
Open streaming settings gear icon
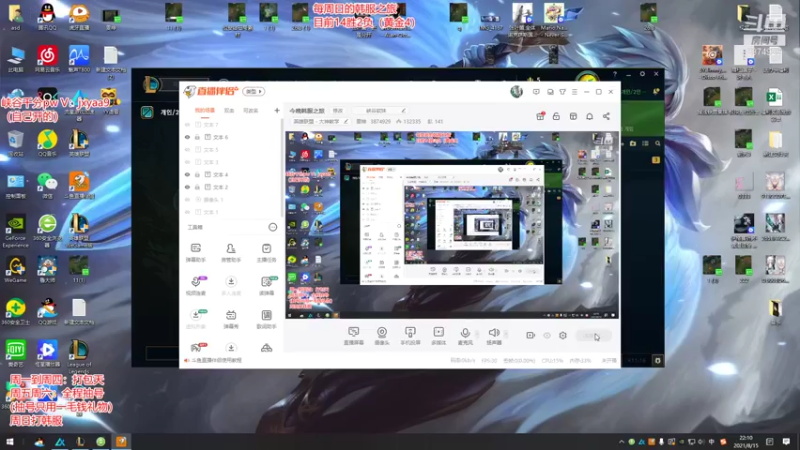563,335
